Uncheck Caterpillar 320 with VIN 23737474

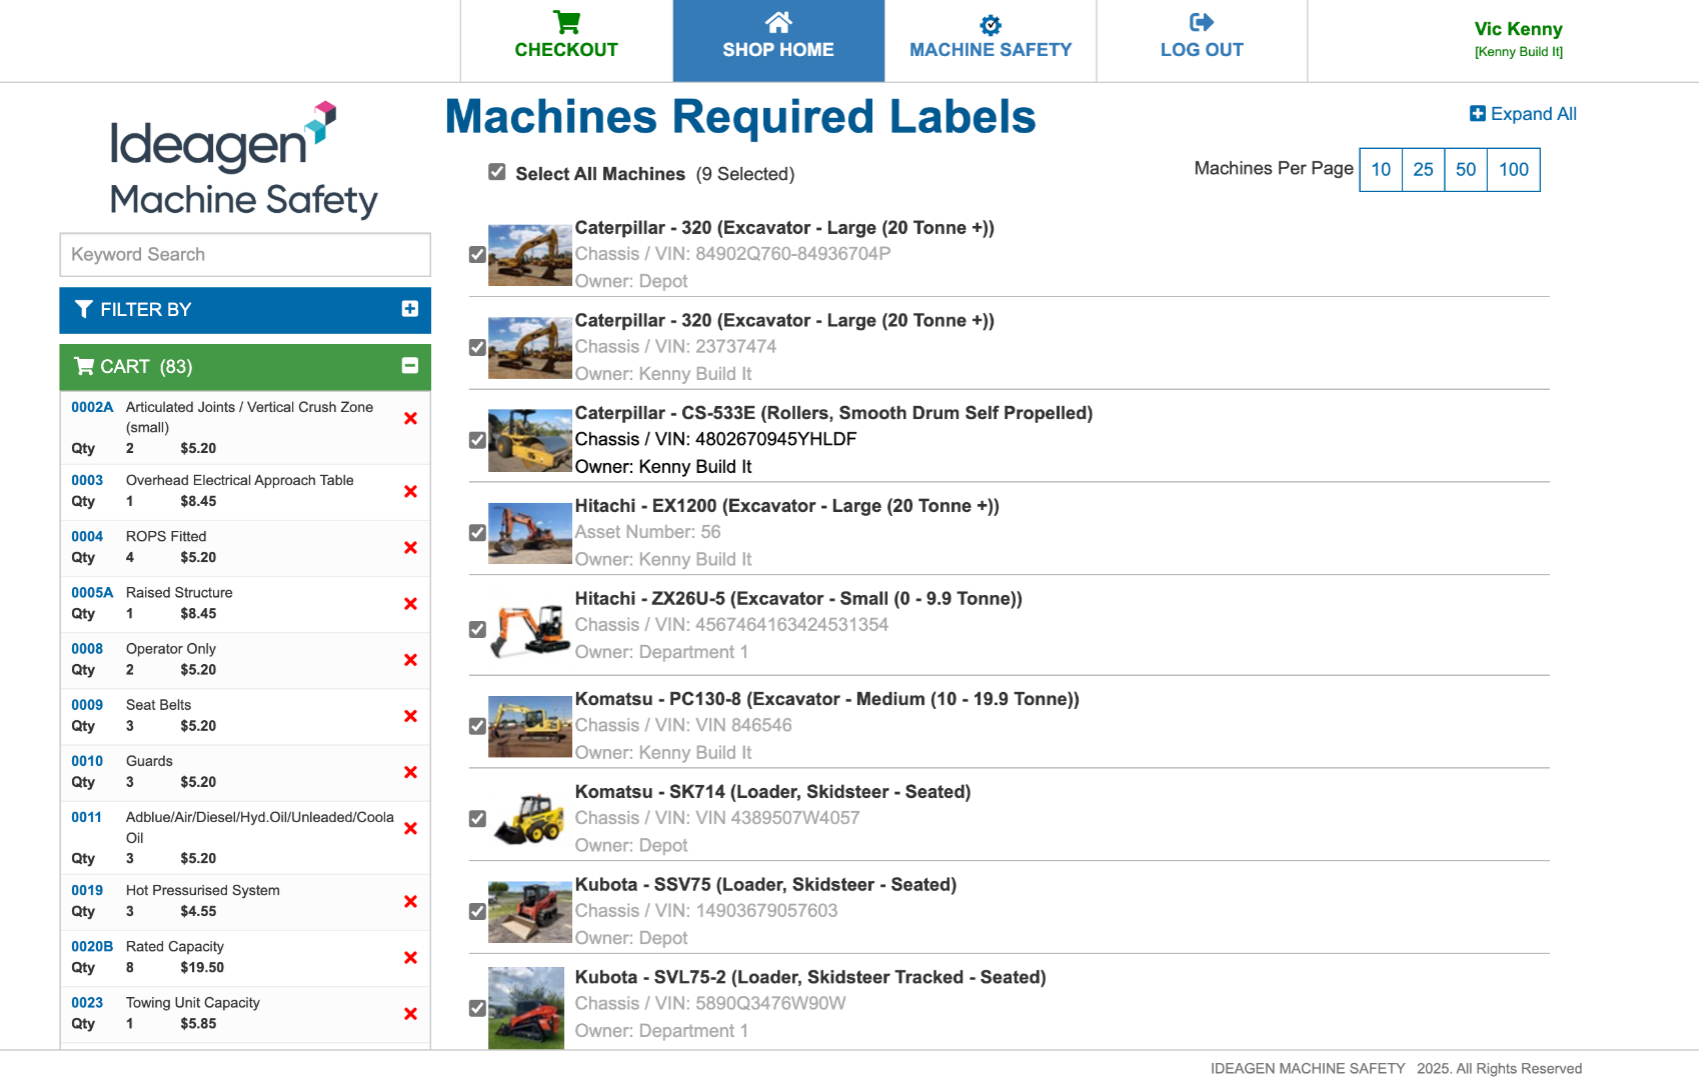click(478, 347)
